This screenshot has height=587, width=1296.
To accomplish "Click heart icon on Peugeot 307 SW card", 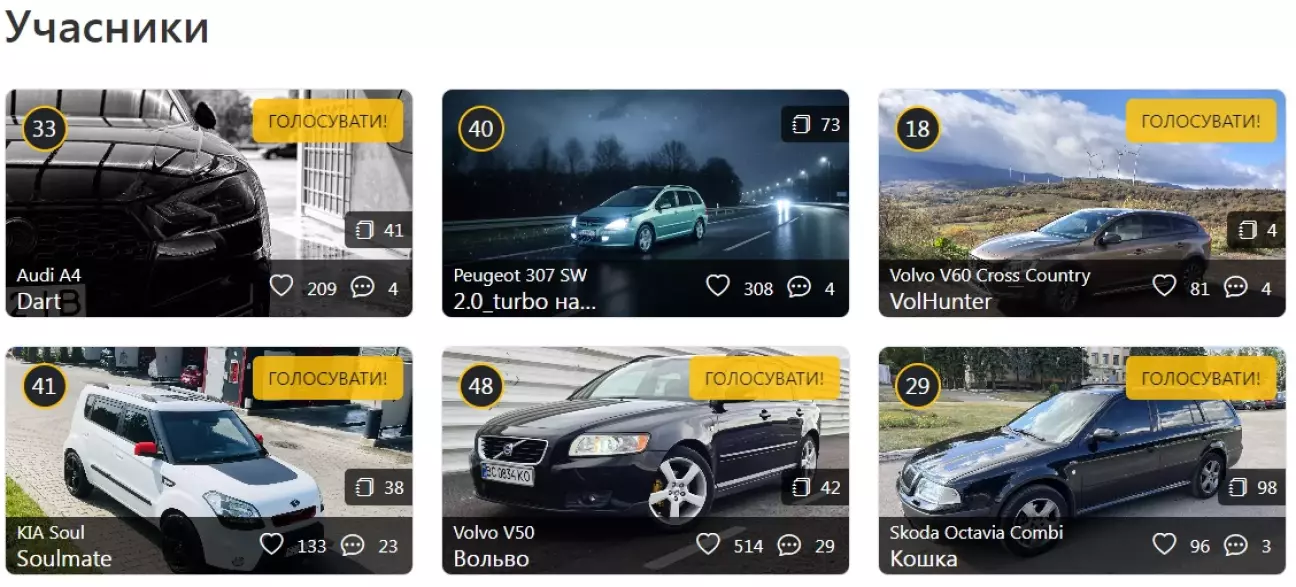I will [718, 287].
